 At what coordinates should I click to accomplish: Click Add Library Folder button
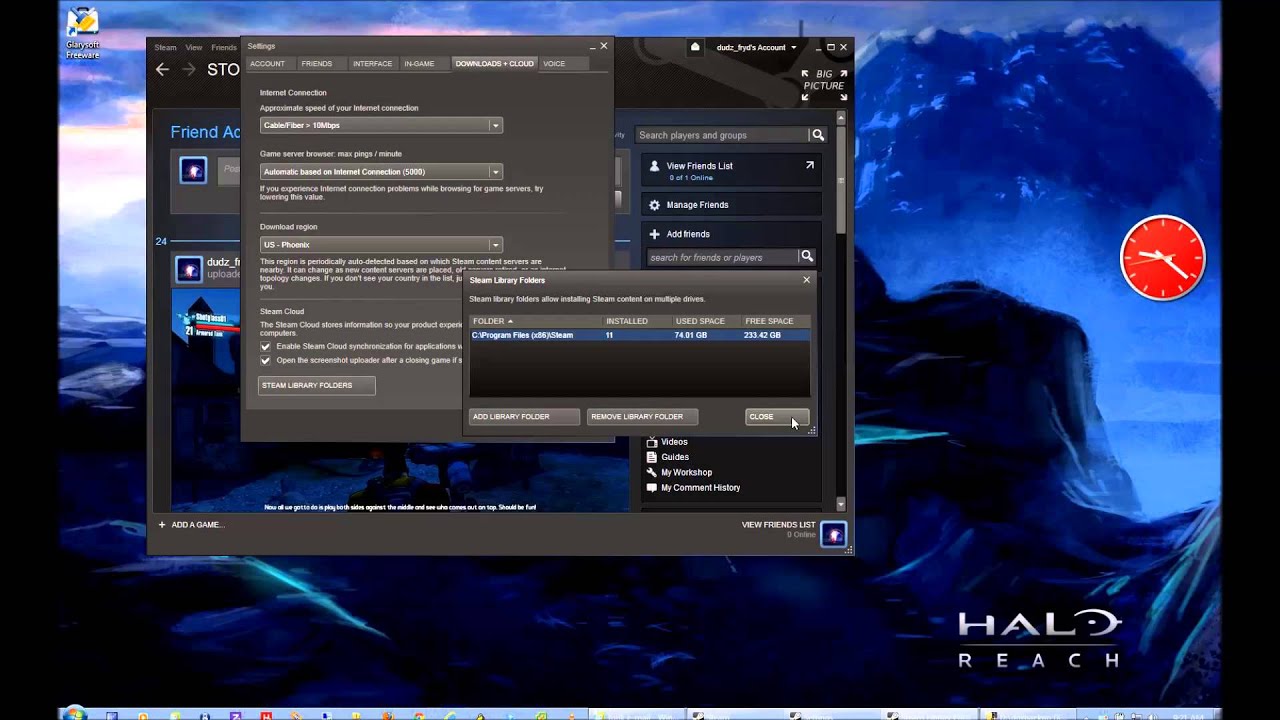coord(524,416)
